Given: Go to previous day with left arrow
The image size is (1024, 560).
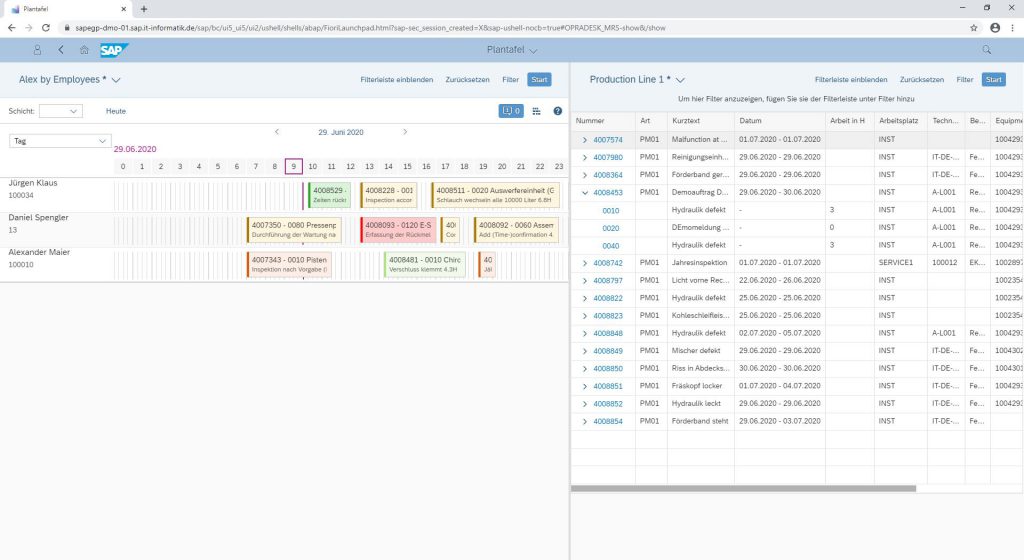Looking at the screenshot, I should coord(277,132).
